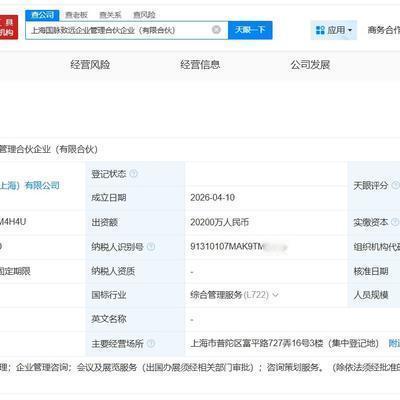The width and height of the screenshot is (400, 400).
Task: Click the 应用 grid icon
Action: (x=320, y=30)
